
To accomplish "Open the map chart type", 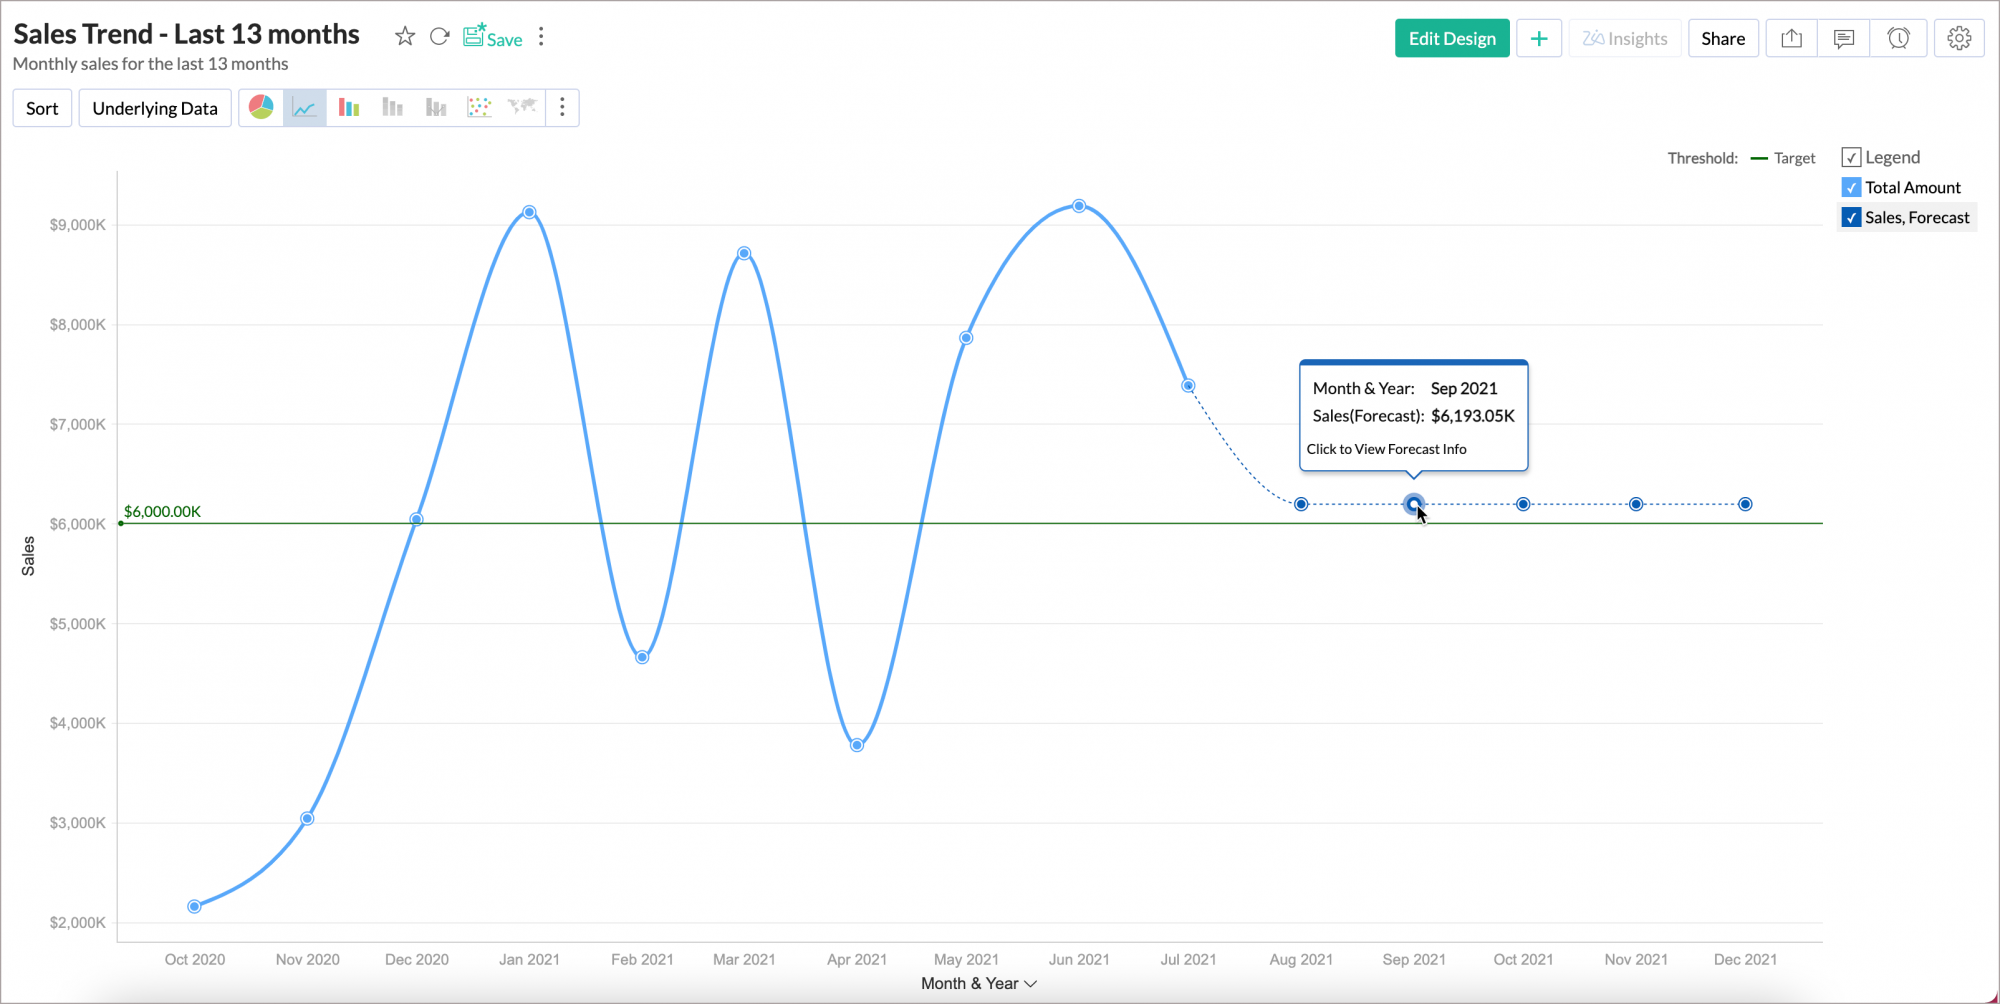I will click(522, 107).
